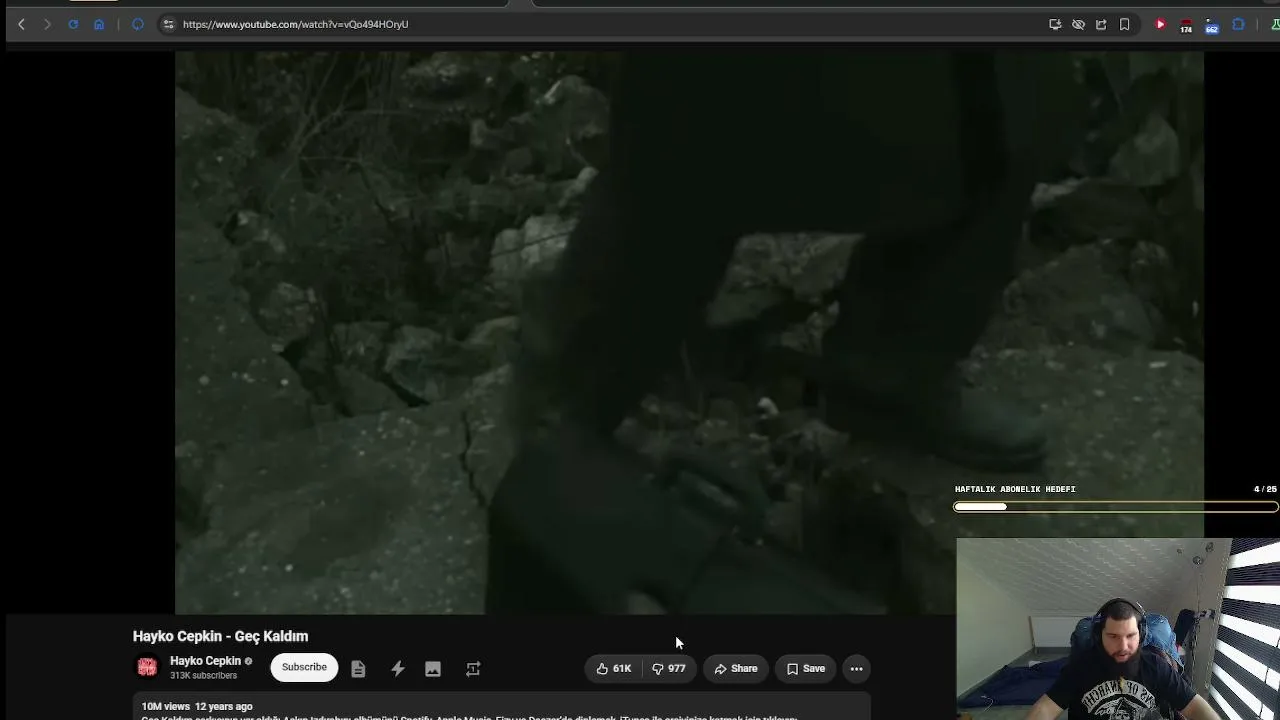Expand the description at 10M views

pyautogui.click(x=502, y=708)
